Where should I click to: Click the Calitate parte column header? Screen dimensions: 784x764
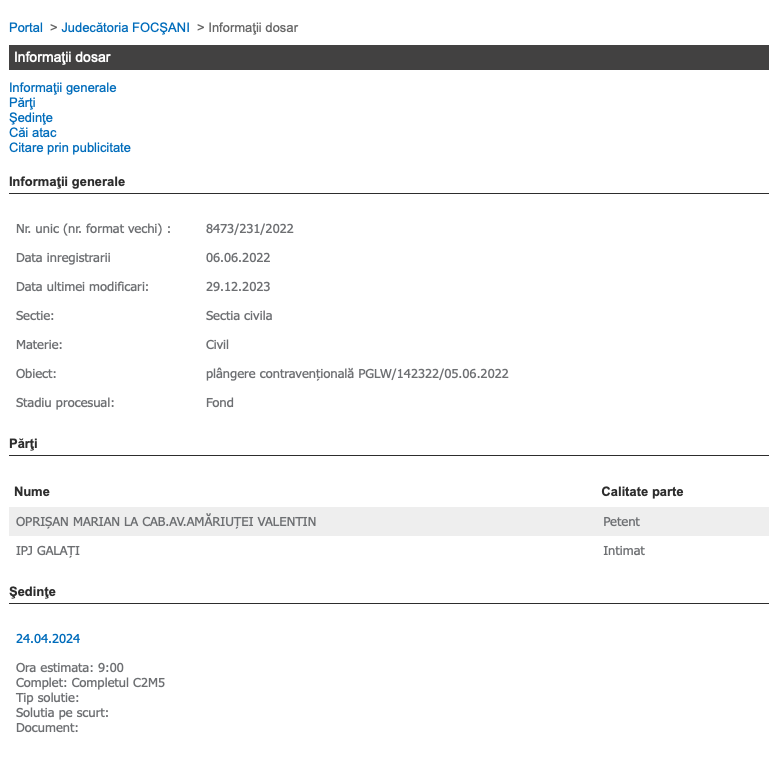coord(642,492)
